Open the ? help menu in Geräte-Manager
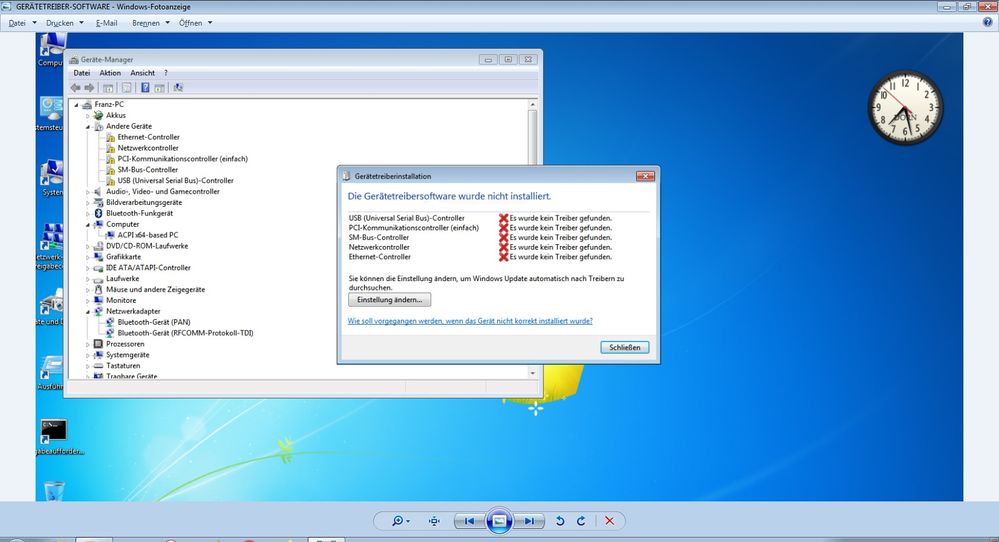Screen dimensions: 999x542 pos(166,73)
